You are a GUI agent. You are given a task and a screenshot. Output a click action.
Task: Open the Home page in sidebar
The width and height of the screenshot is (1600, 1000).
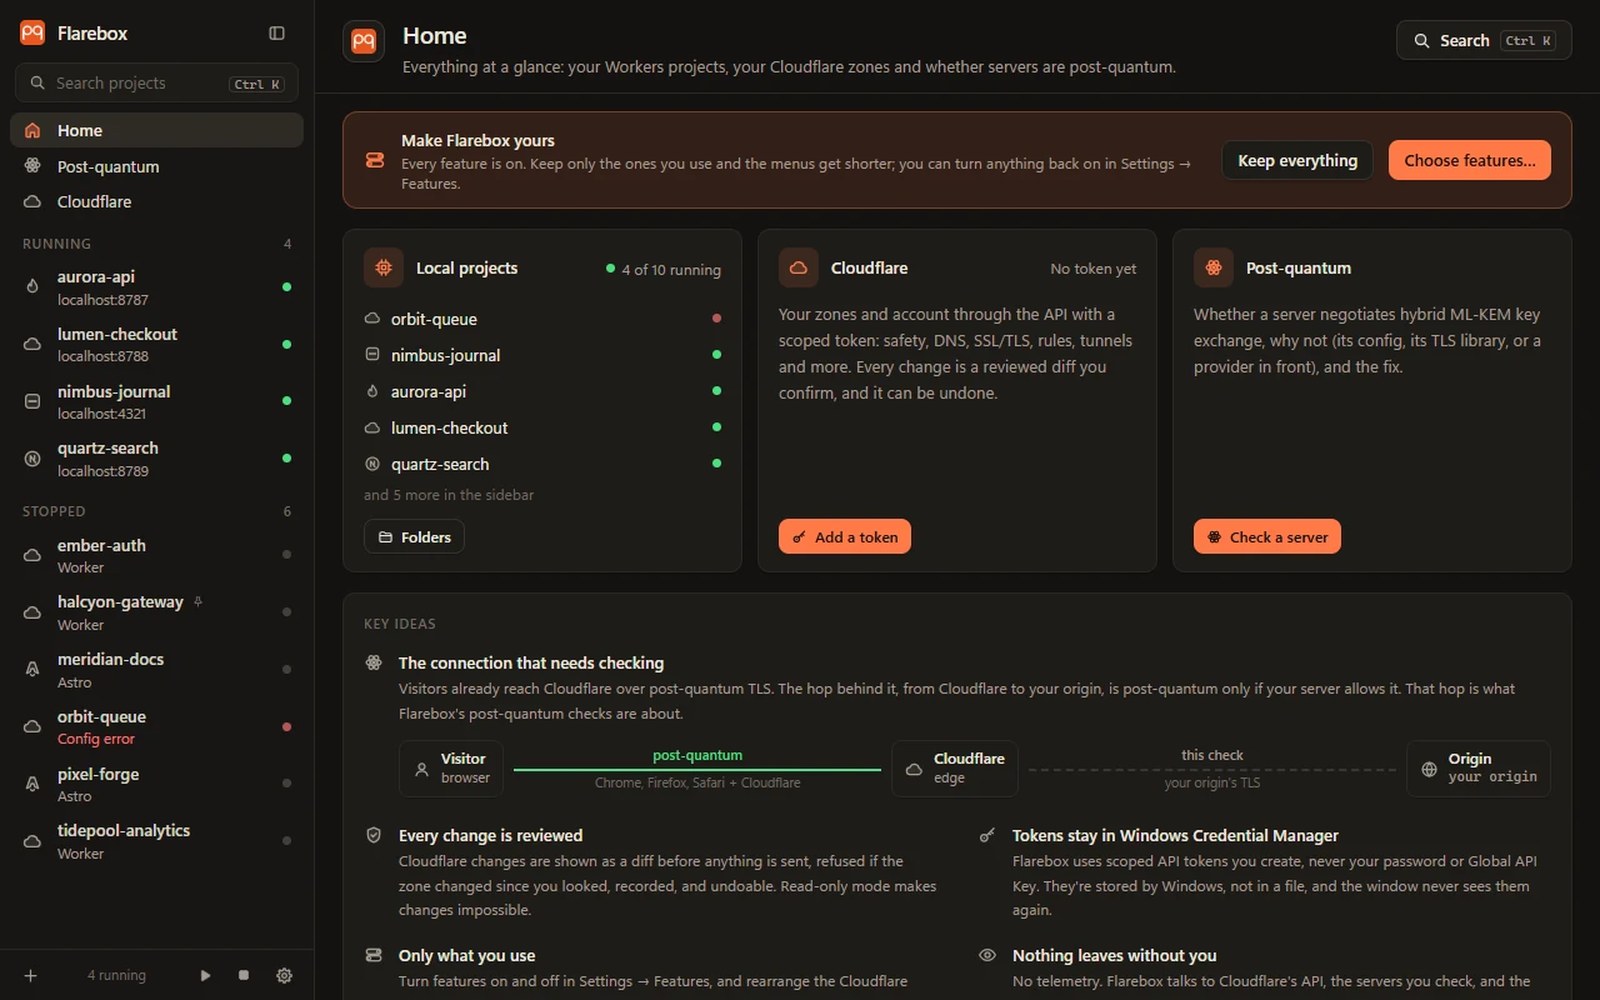coord(157,130)
